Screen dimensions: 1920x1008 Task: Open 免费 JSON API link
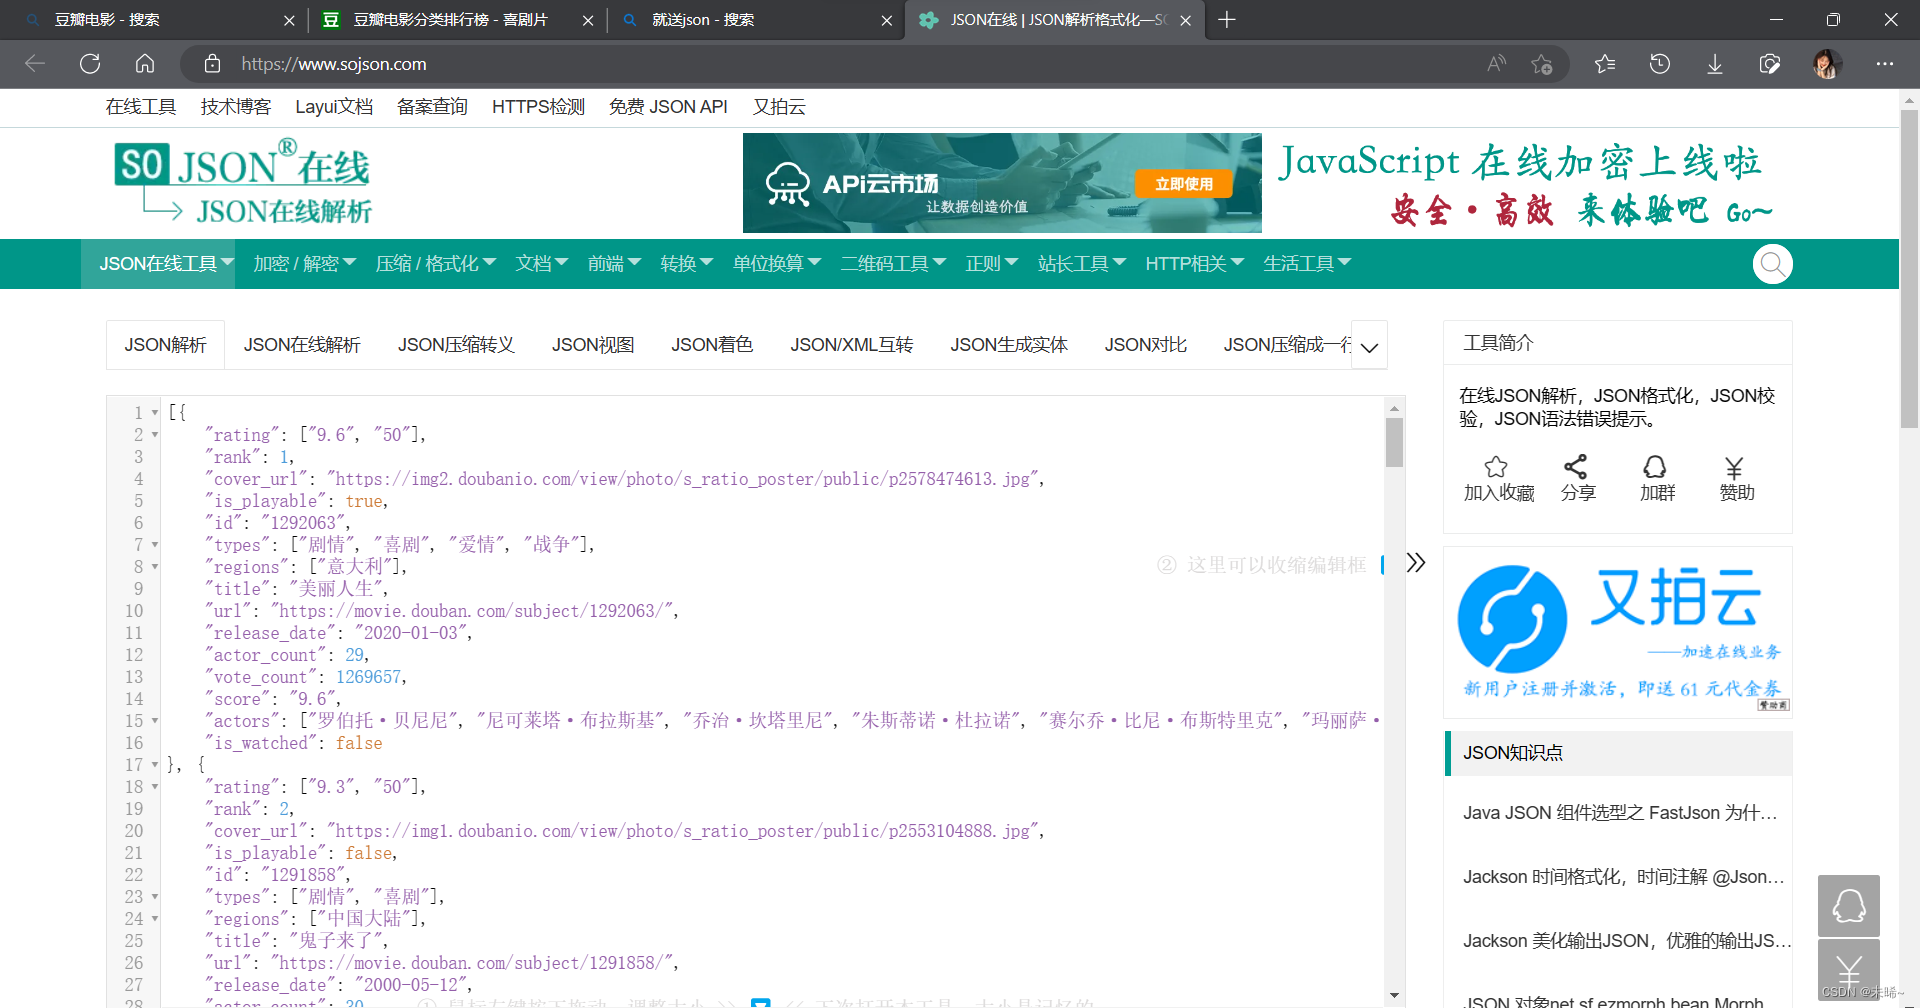tap(668, 107)
